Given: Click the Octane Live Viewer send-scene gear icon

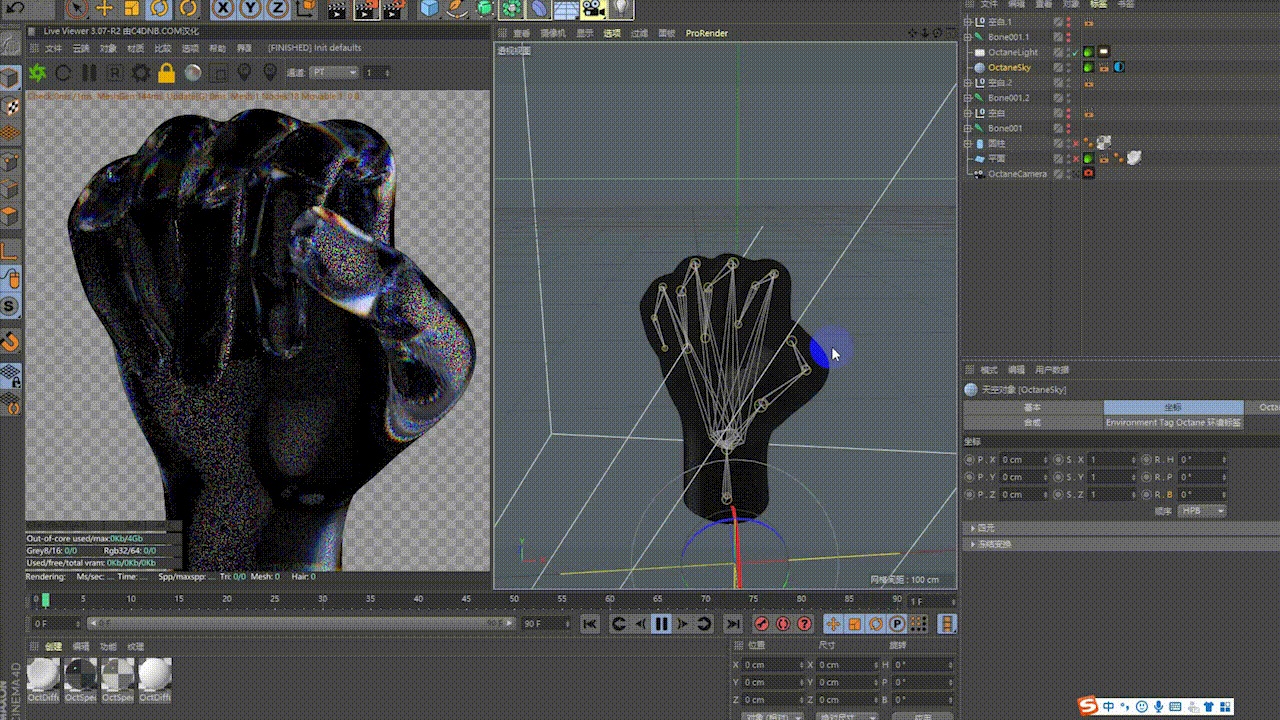Looking at the screenshot, I should tap(37, 73).
